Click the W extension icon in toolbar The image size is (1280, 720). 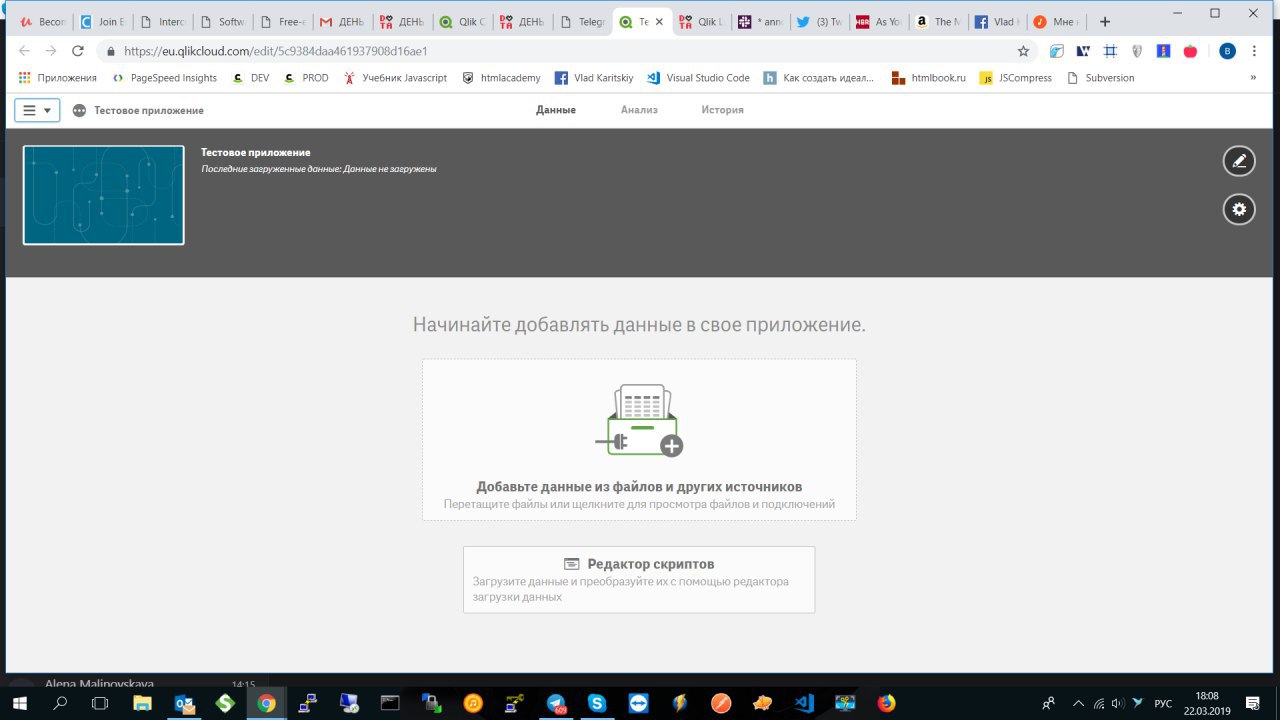point(1083,51)
